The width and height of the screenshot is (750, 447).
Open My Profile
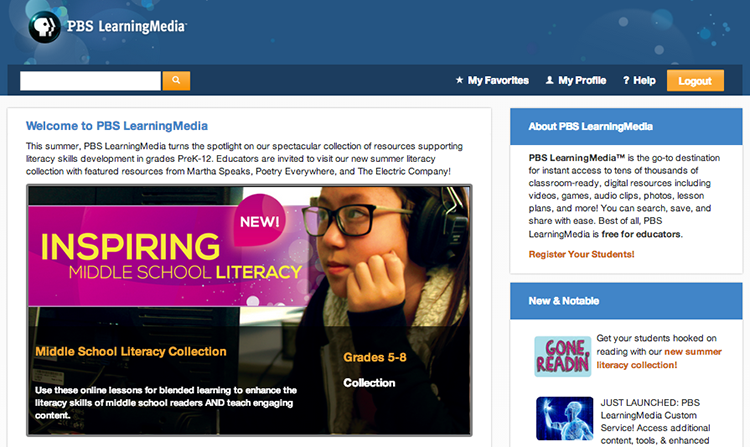pyautogui.click(x=582, y=80)
